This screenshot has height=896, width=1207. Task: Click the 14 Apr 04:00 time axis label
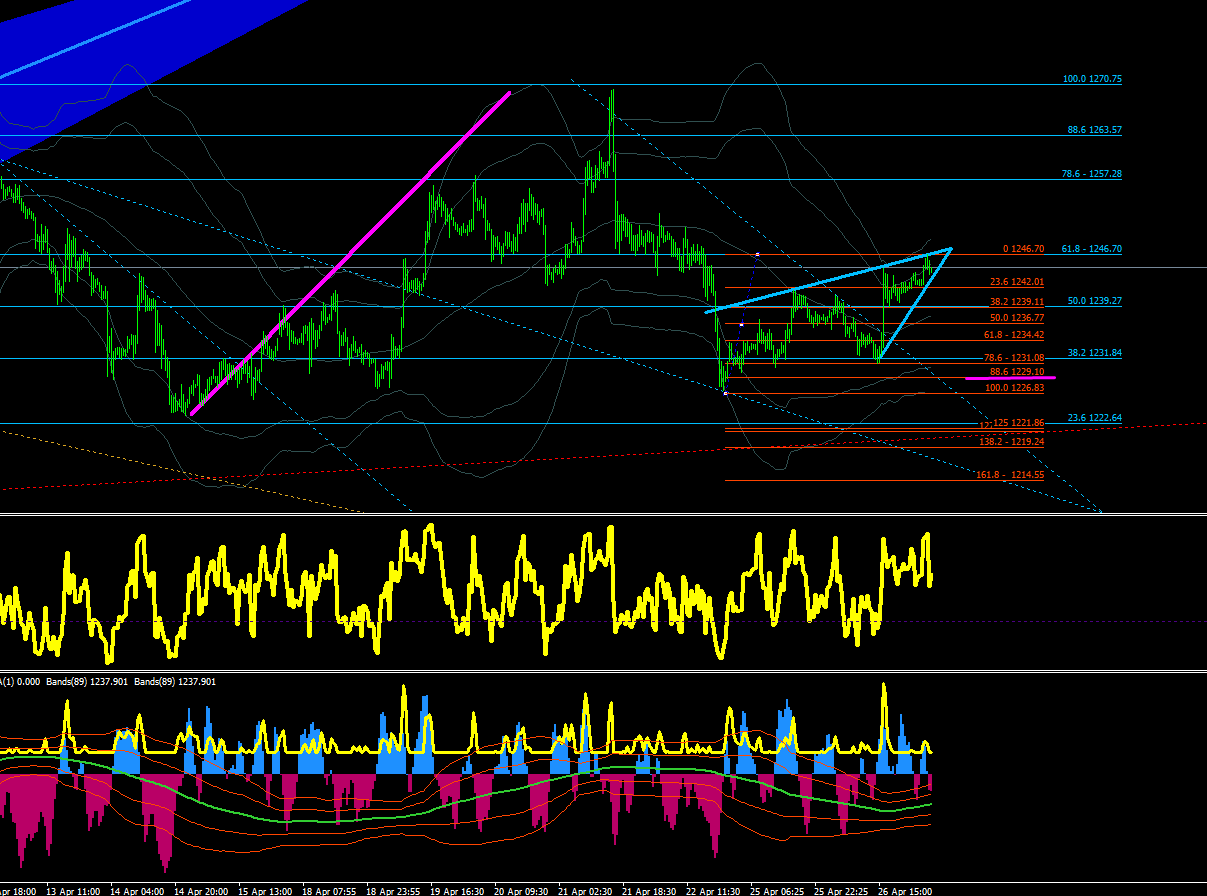click(138, 890)
